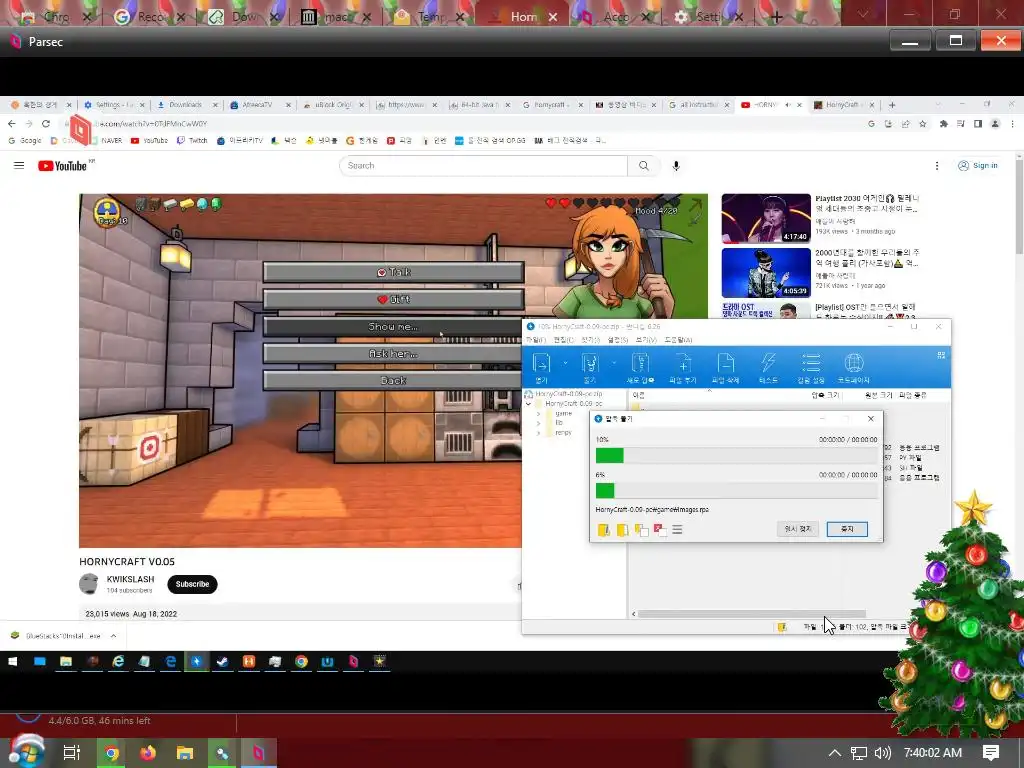Expand the game folder in Bandizip's tree

click(539, 414)
